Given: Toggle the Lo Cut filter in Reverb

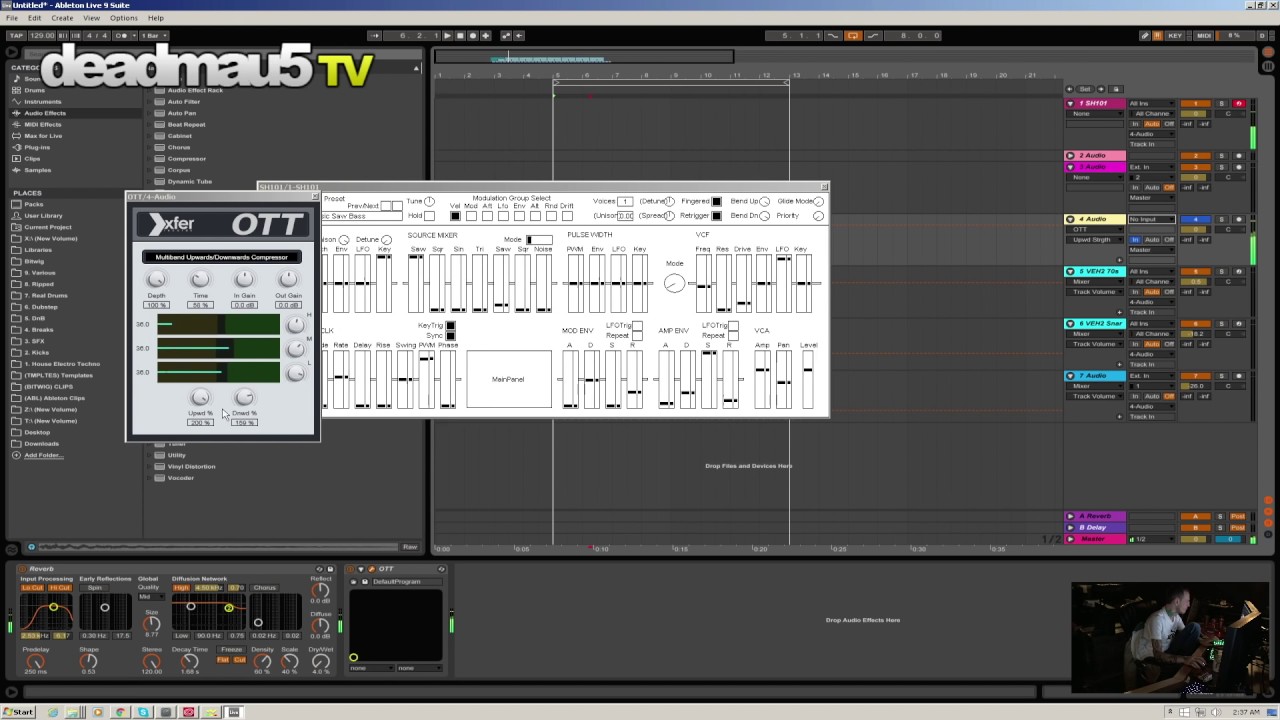Looking at the screenshot, I should (x=32, y=588).
